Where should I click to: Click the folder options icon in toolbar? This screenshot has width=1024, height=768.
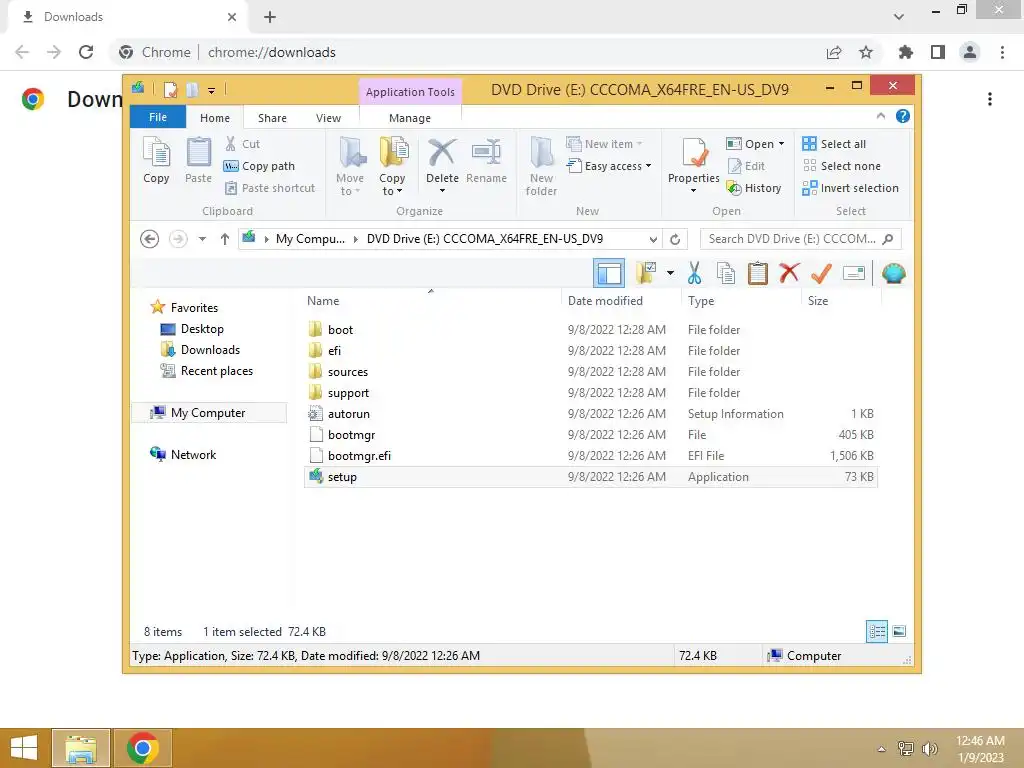[x=646, y=273]
